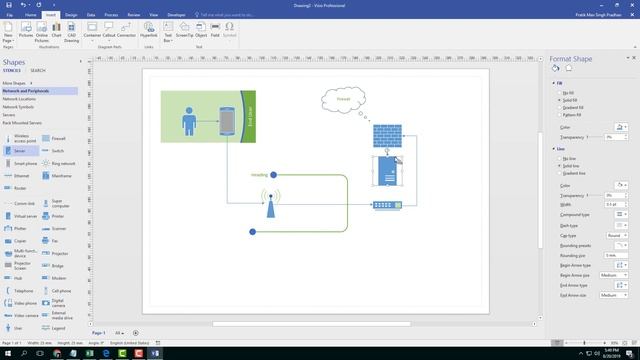Open the Callout dropdown
Image resolution: width=640 pixels, height=360 pixels.
click(109, 41)
